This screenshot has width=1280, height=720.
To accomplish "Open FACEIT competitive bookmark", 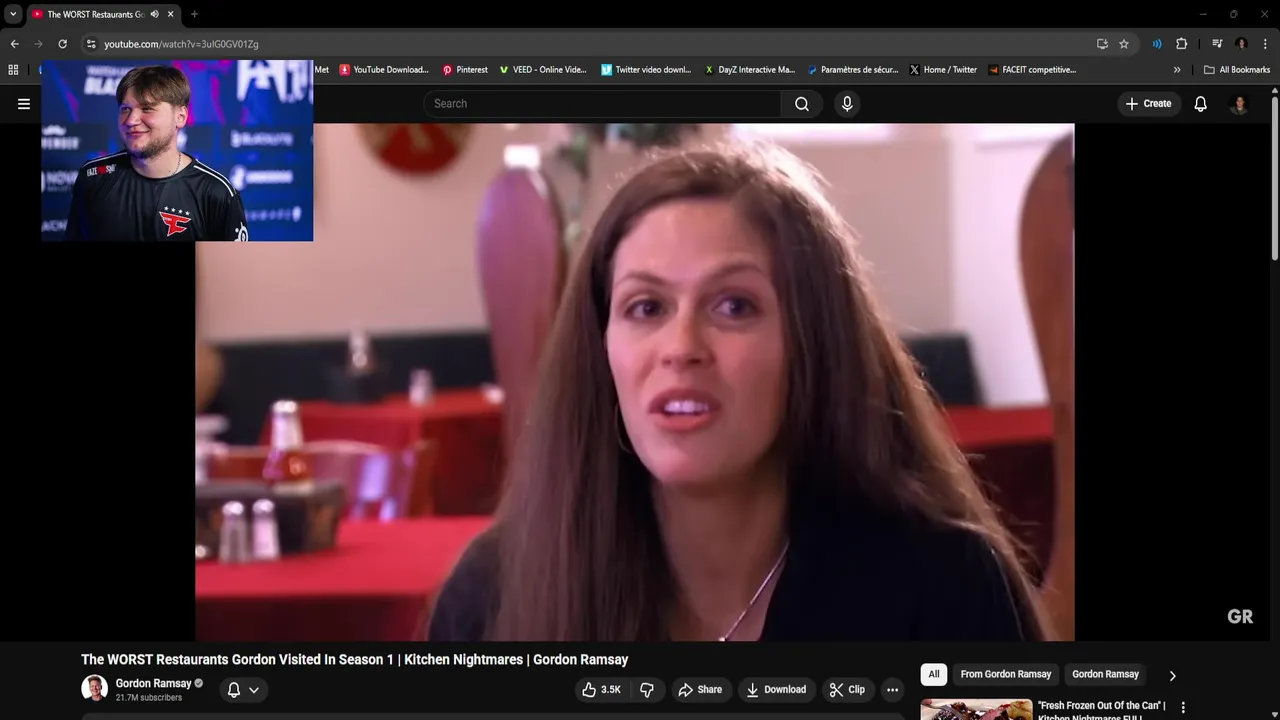I will click(1032, 70).
